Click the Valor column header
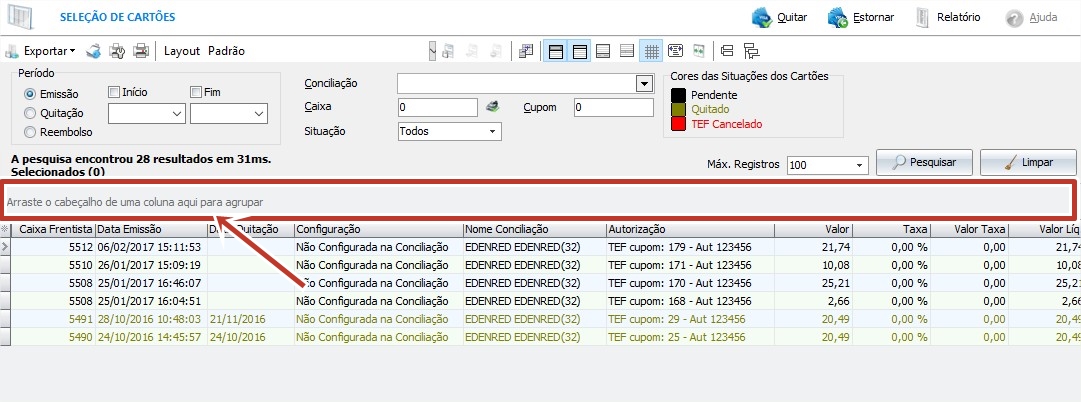 [814, 229]
